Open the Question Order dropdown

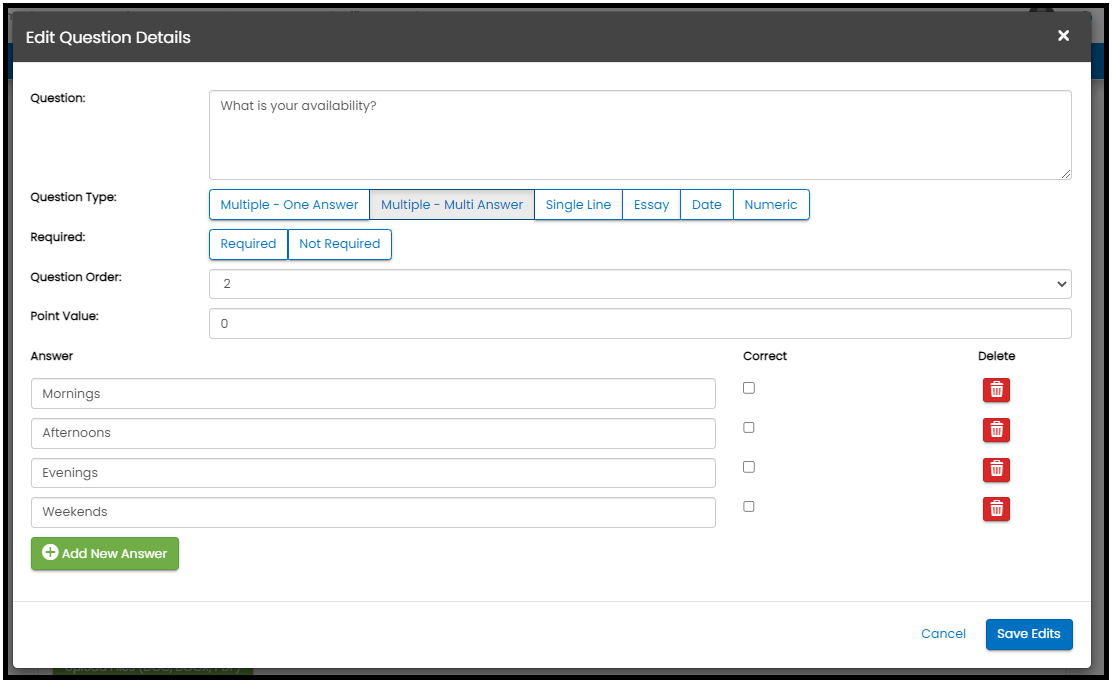pos(640,284)
